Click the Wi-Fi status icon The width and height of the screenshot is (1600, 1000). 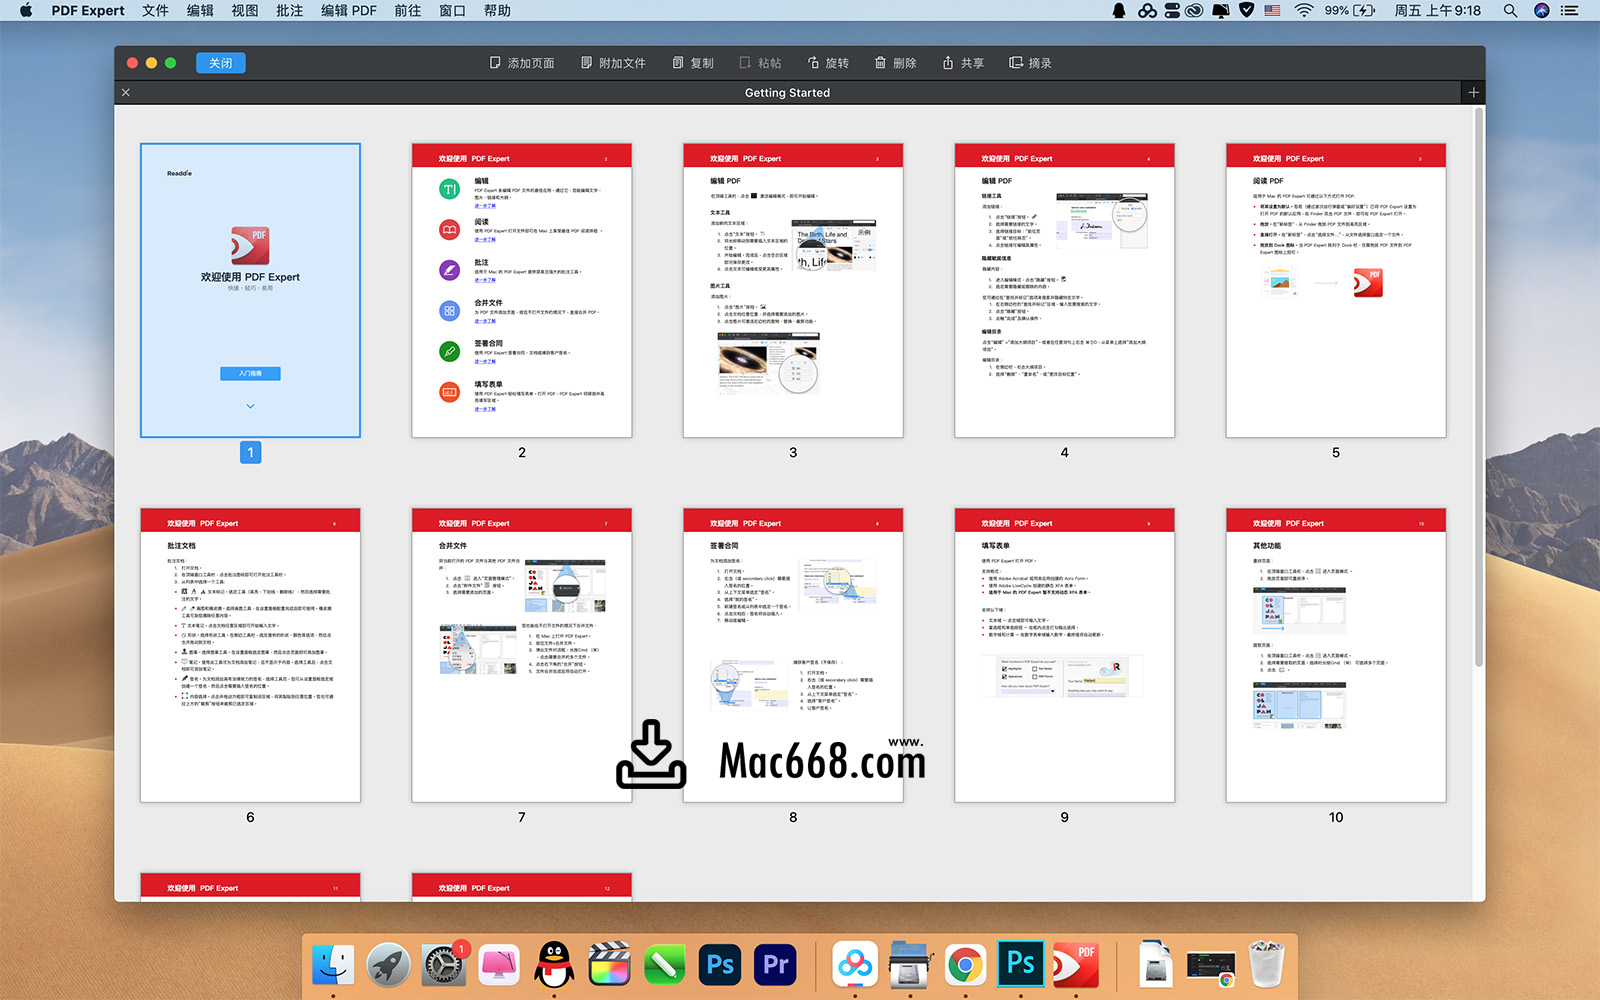(x=1304, y=10)
